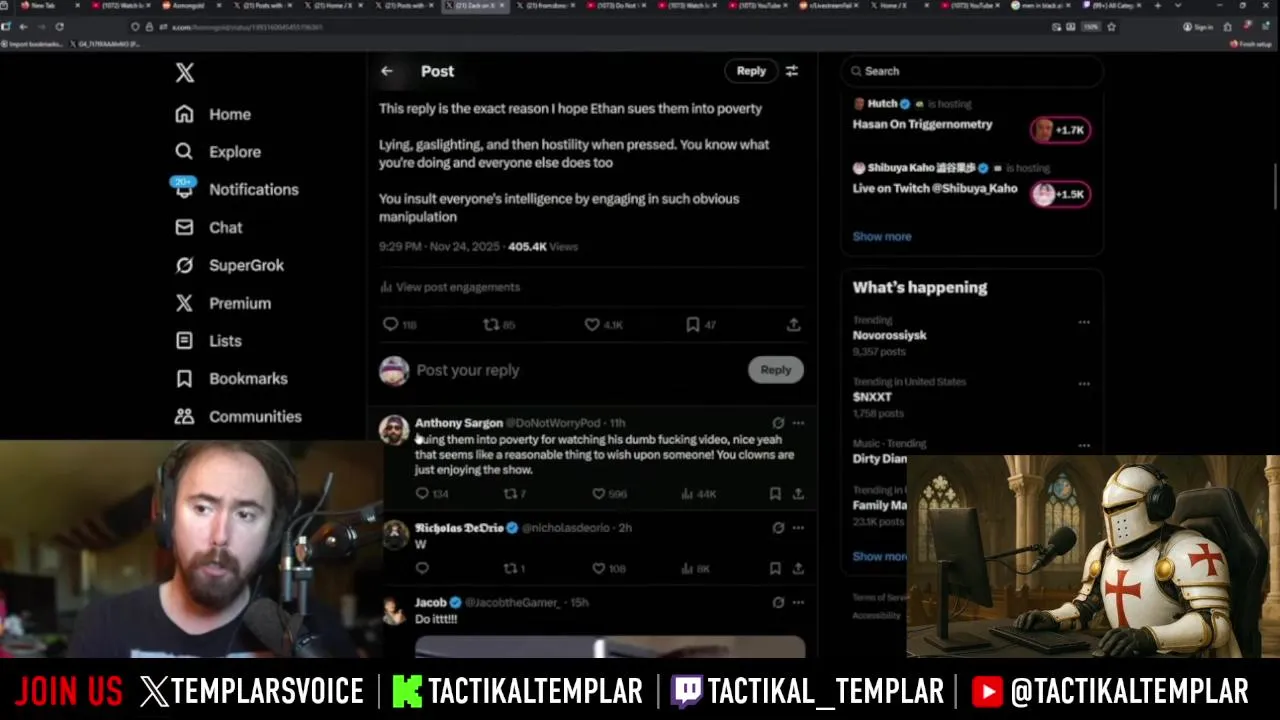Repost Nicholas DeOrio's comment
1280x720 pixels.
[x=510, y=568]
